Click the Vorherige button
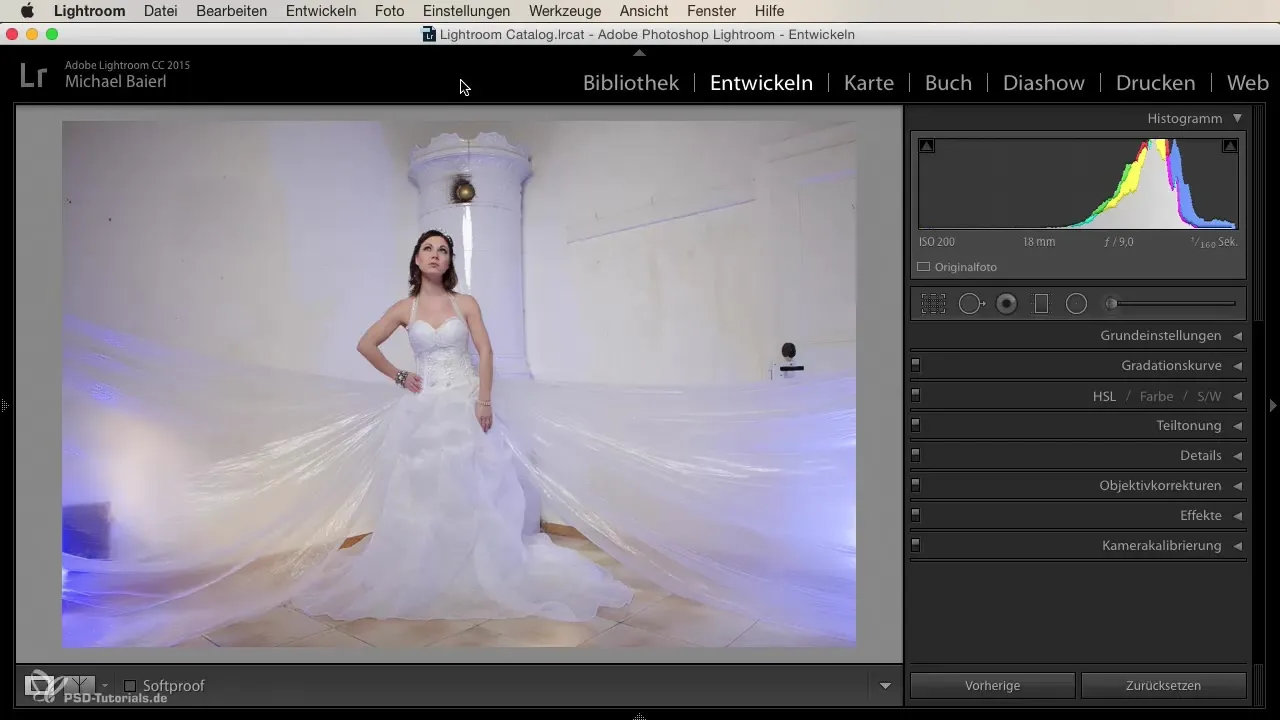 [x=993, y=685]
